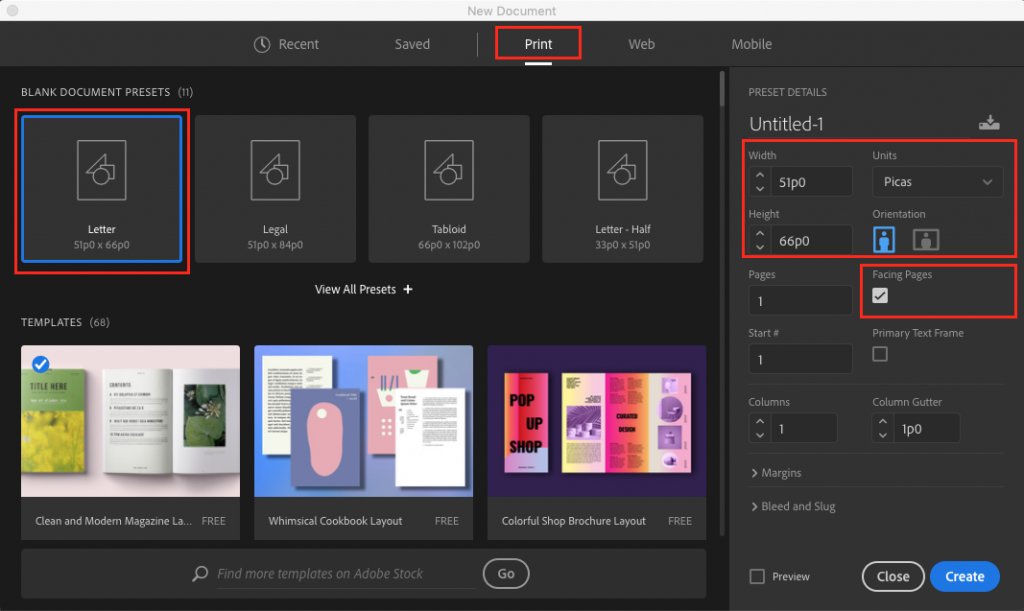
Task: Open the Whimsical Cookbook Layout template
Action: (363, 421)
